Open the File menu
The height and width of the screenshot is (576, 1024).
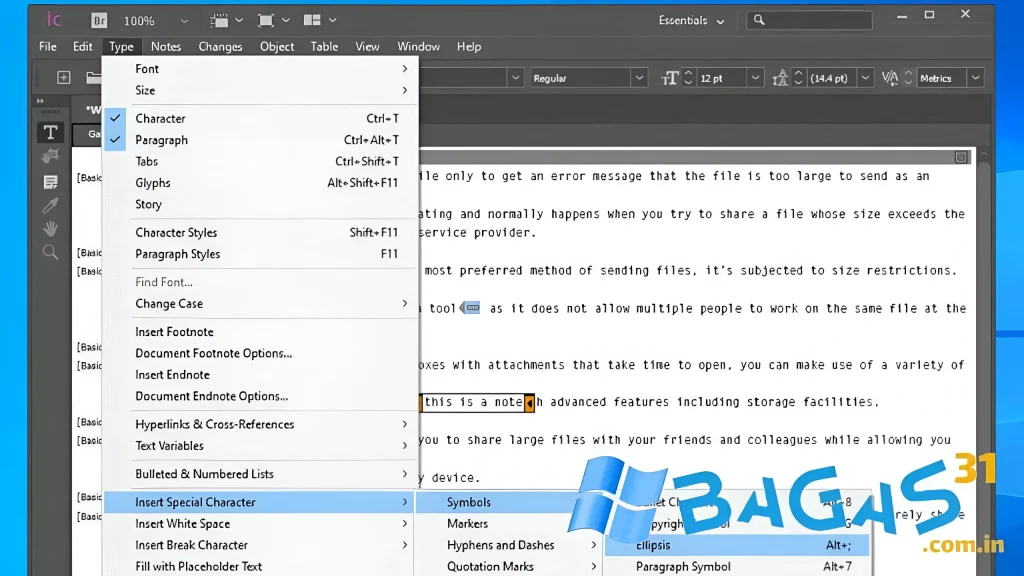(x=48, y=46)
